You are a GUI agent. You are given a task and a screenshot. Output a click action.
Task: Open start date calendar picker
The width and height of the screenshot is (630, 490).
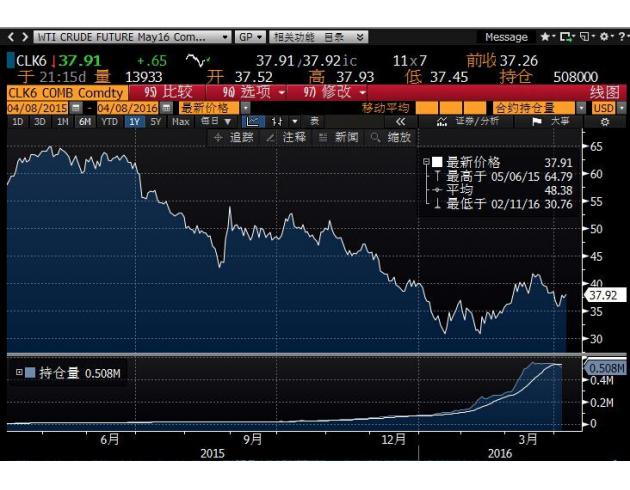pyautogui.click(x=76, y=107)
